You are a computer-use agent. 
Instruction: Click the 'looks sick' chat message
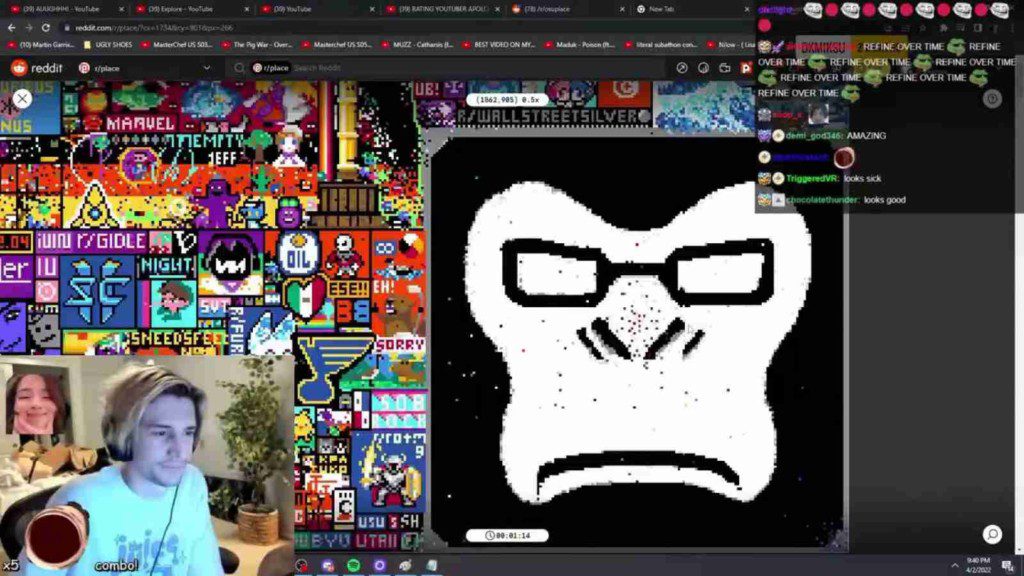(862, 178)
